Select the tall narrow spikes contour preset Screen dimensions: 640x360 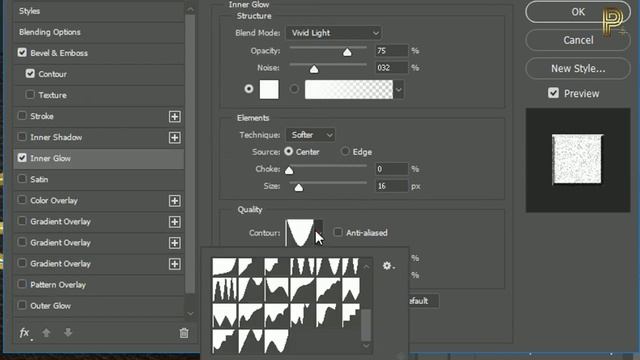coord(224,289)
